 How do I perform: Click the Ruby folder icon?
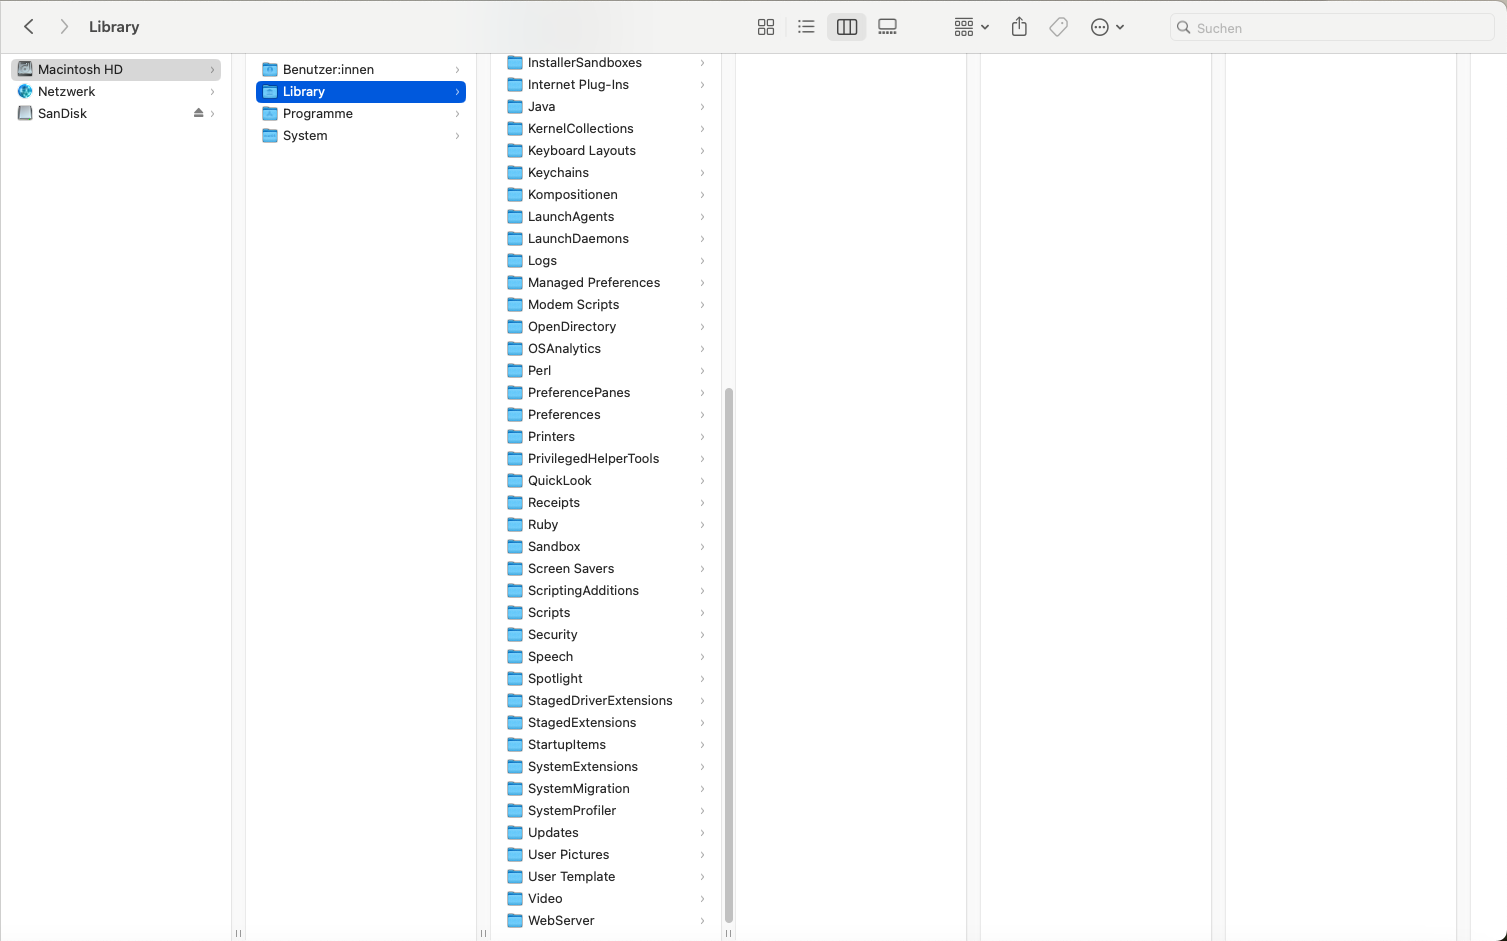(515, 524)
